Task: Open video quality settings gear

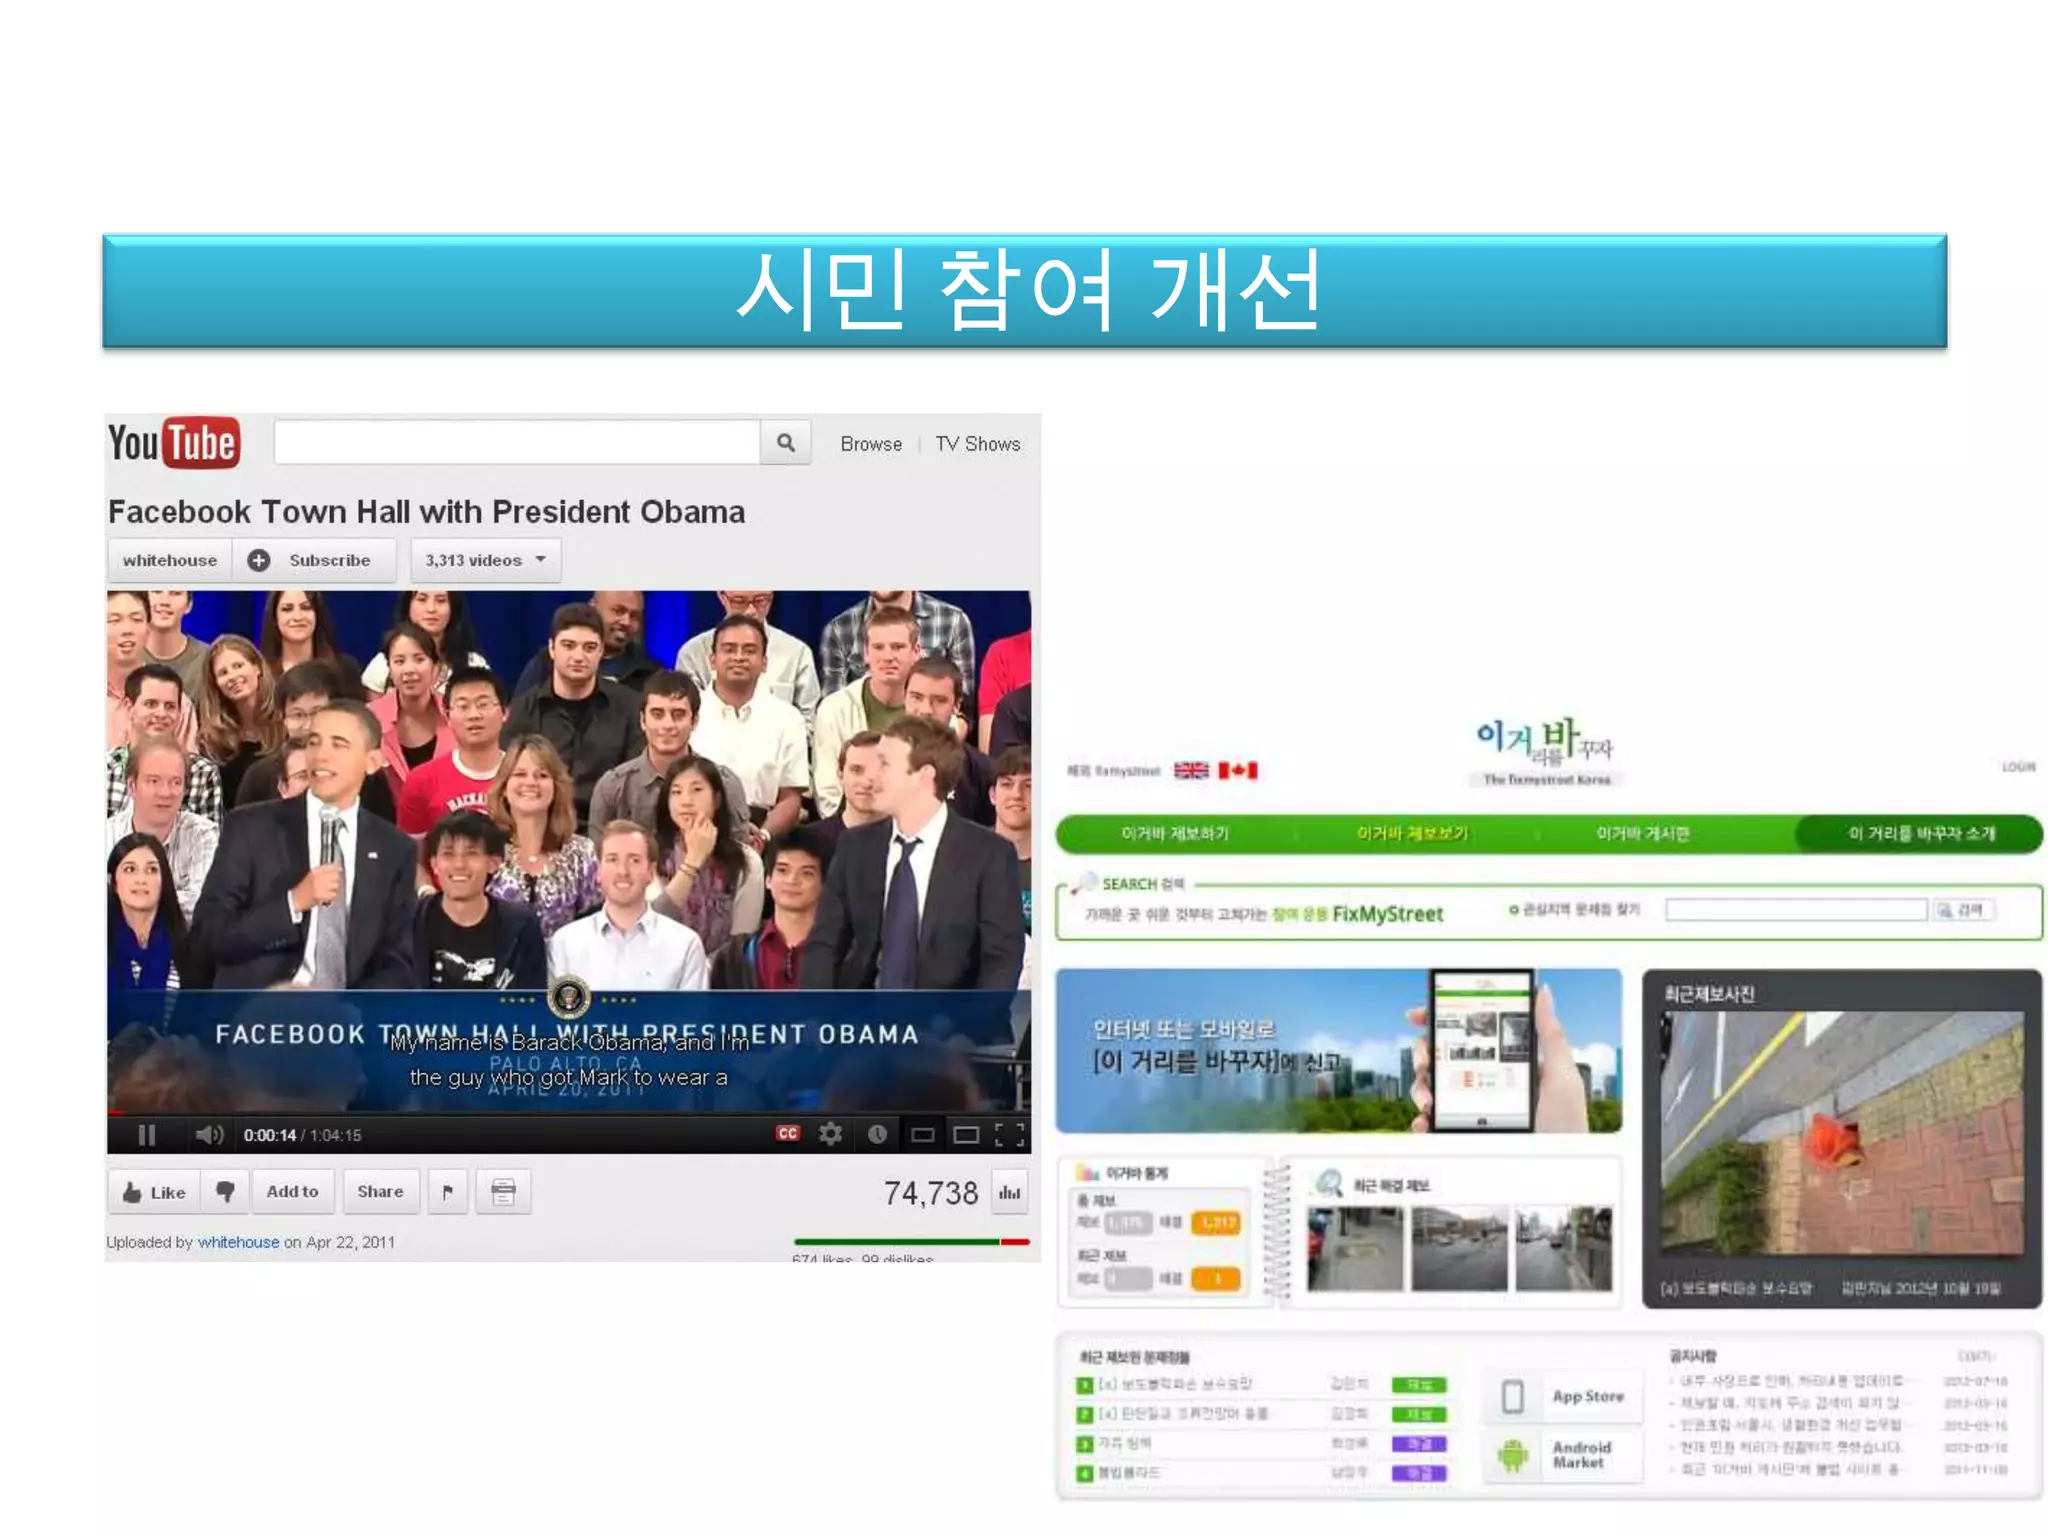Action: pos(830,1134)
